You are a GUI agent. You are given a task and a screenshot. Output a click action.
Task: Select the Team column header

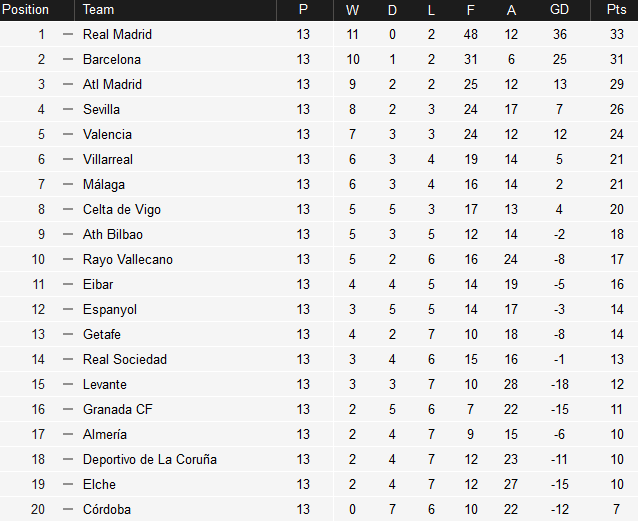(x=99, y=10)
